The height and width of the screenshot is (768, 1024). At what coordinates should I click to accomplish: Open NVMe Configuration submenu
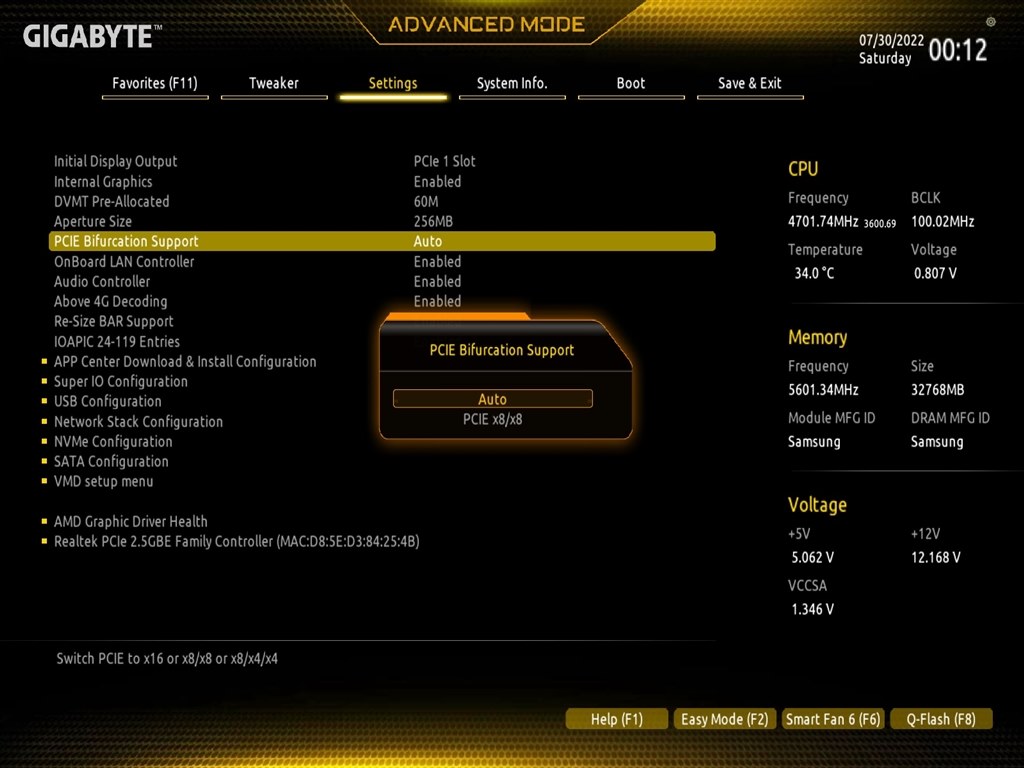[x=113, y=441]
